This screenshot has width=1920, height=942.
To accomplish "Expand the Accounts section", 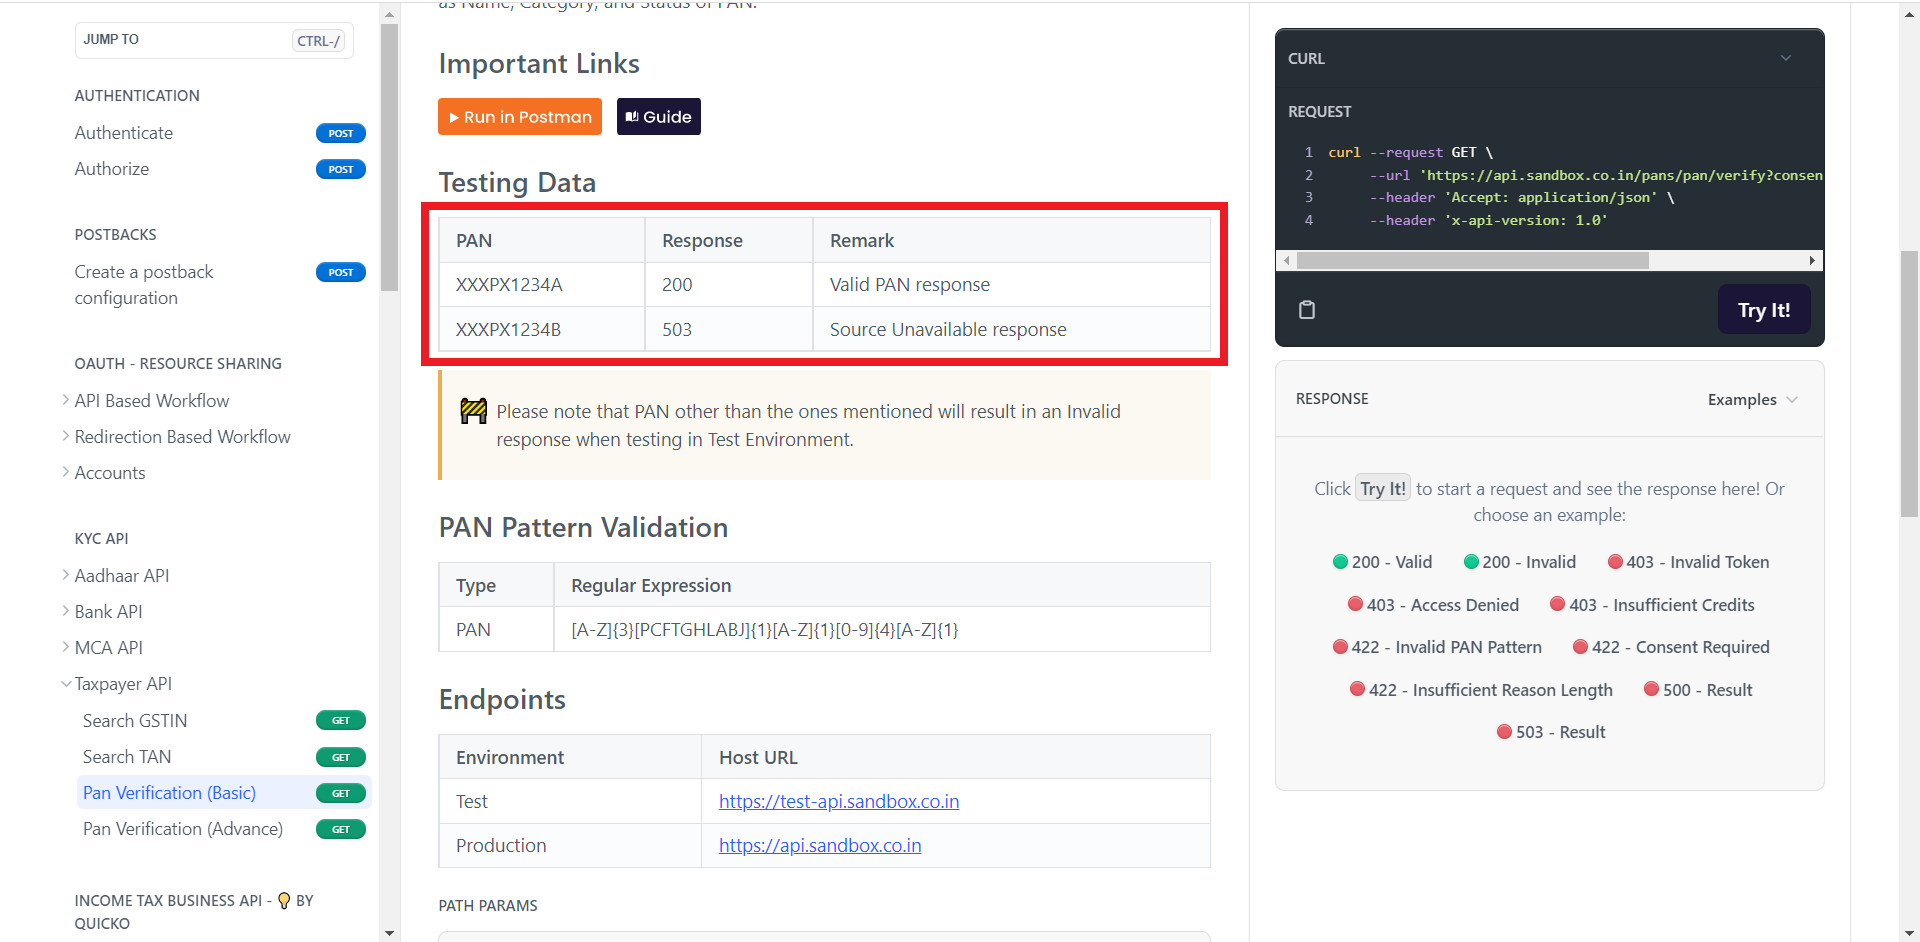I will coord(66,472).
